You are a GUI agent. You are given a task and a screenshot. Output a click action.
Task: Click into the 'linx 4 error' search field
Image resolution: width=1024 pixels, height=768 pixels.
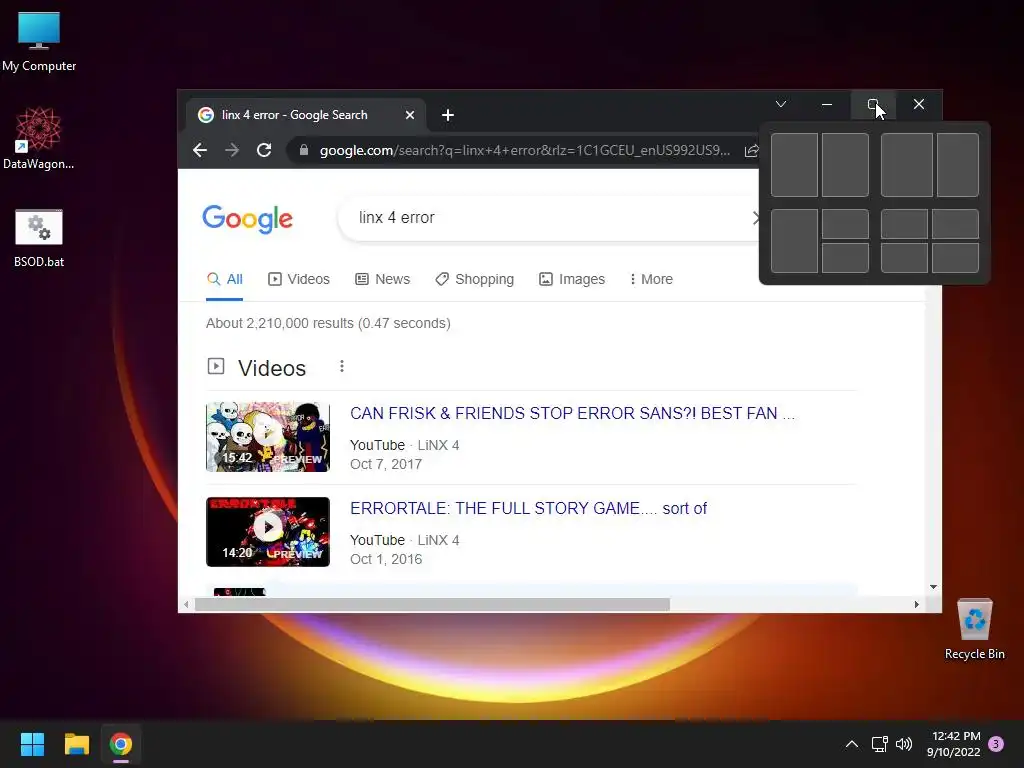coord(549,217)
